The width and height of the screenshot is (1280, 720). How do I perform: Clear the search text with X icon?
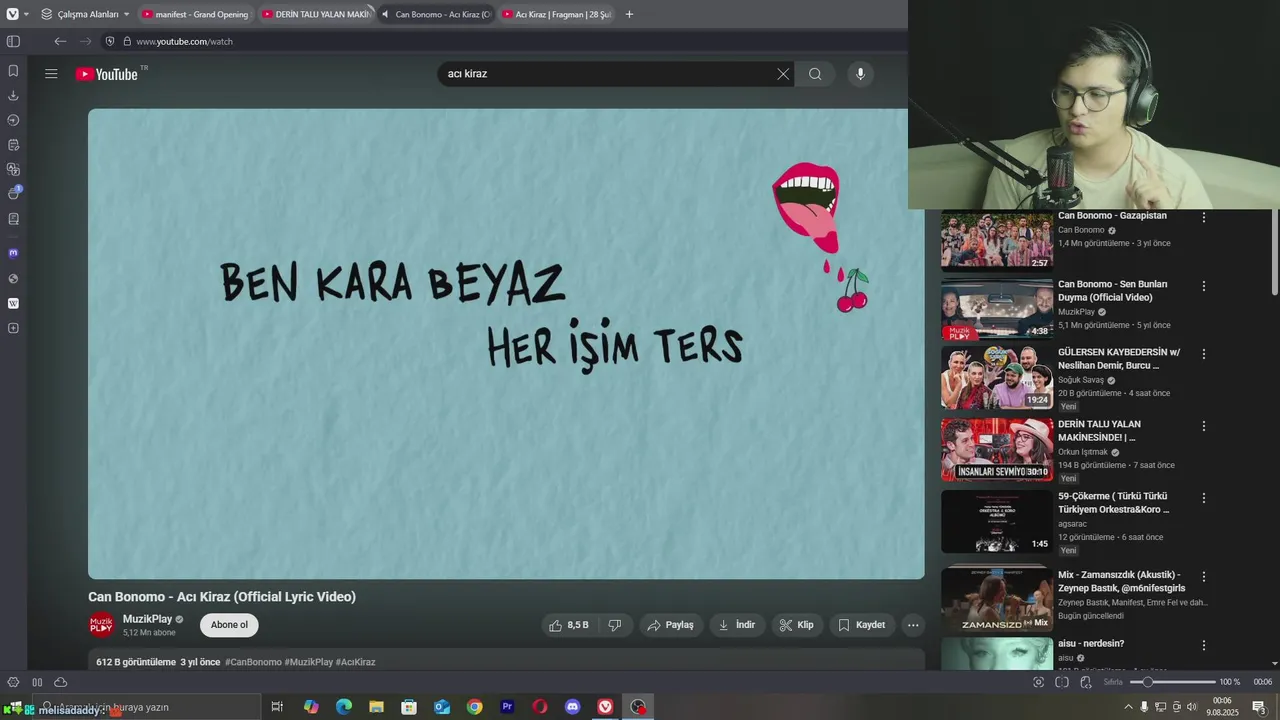click(783, 74)
